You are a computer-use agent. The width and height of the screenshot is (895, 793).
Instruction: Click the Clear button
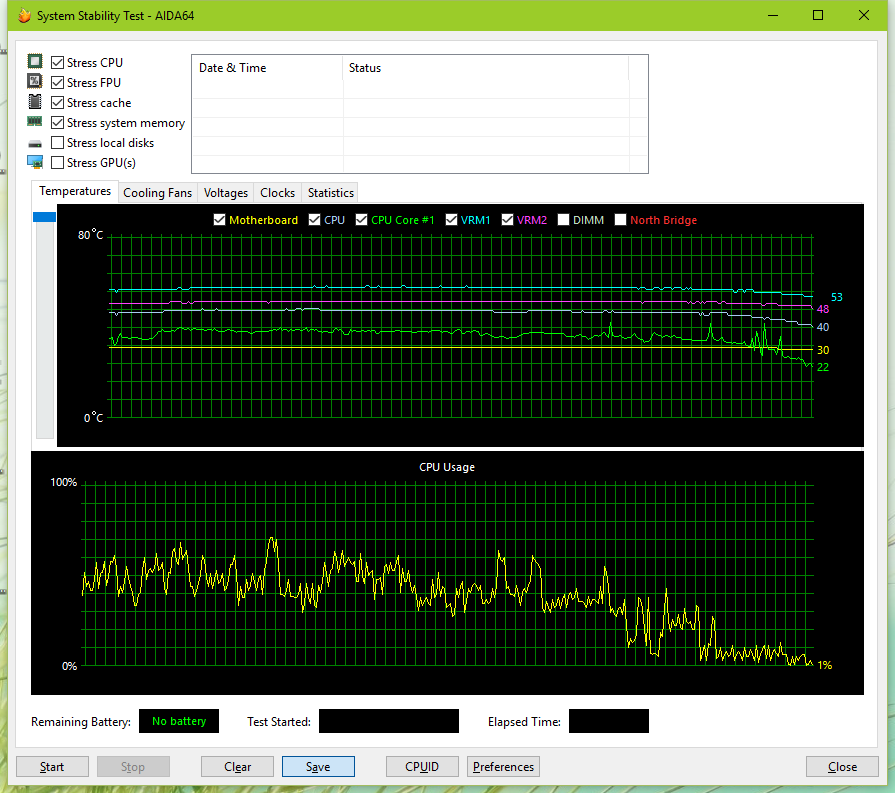[237, 766]
